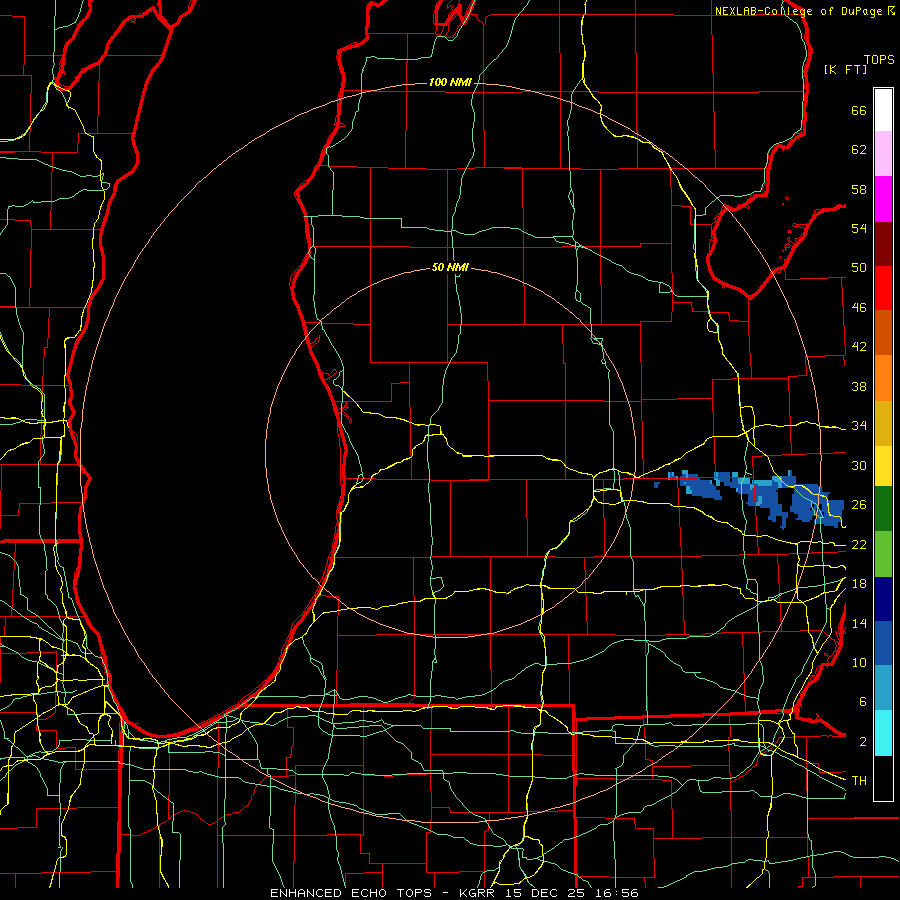This screenshot has height=900, width=900.
Task: Select the light green legend color band
Action: pos(883,554)
